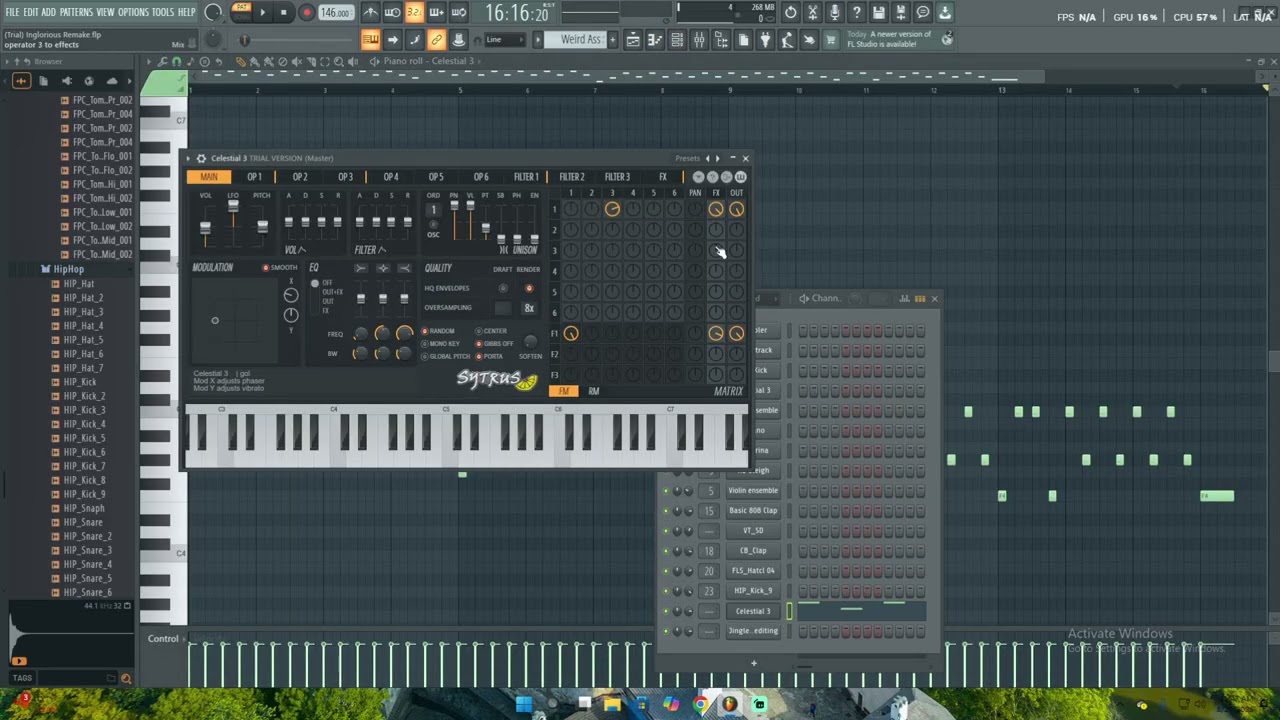Image resolution: width=1280 pixels, height=720 pixels.
Task: Open the EDIT menu
Action: coord(31,12)
